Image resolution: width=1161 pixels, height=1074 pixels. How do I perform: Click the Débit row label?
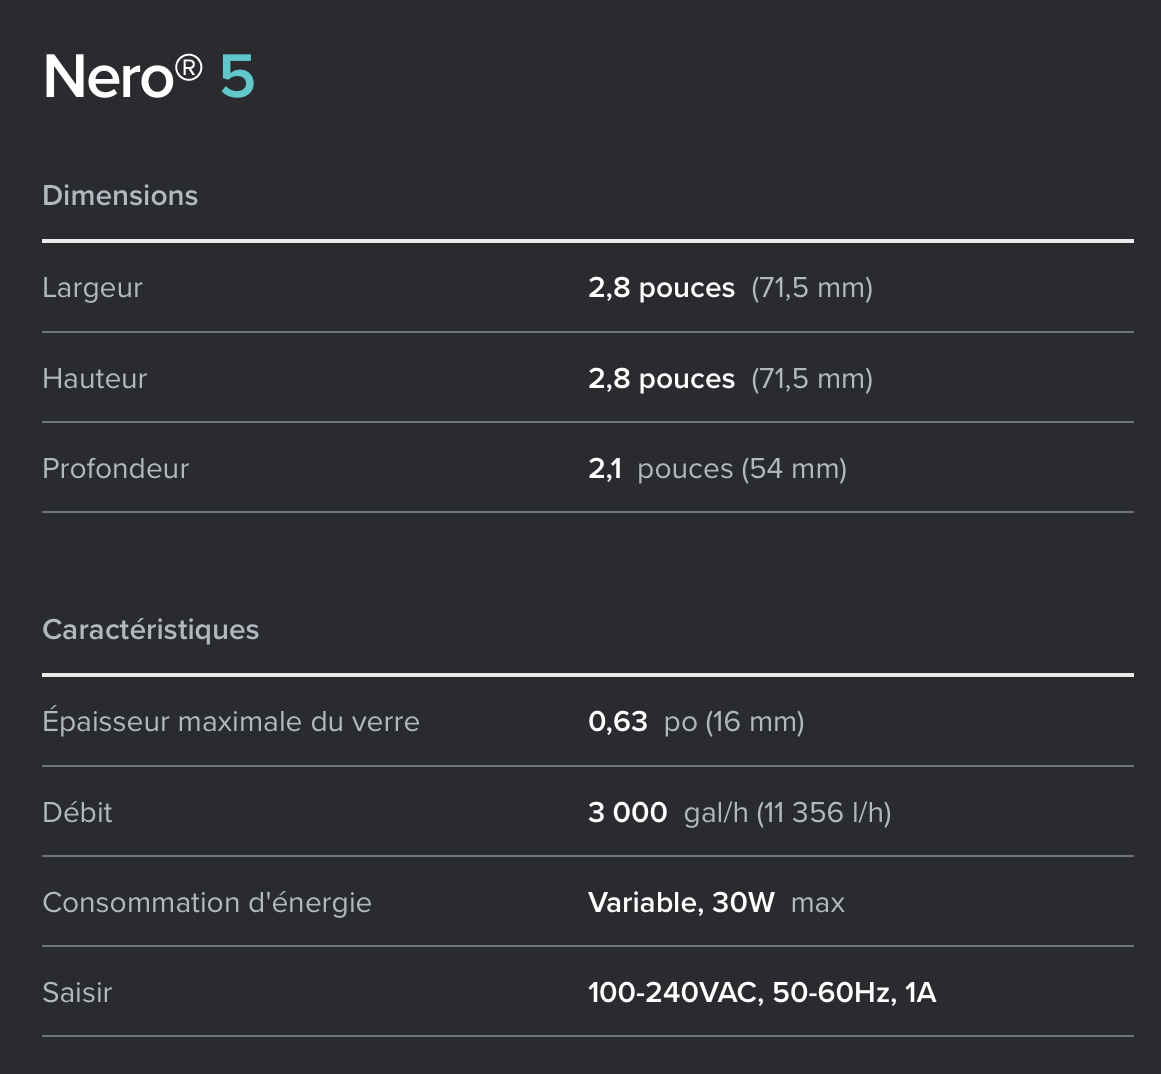[x=77, y=812]
